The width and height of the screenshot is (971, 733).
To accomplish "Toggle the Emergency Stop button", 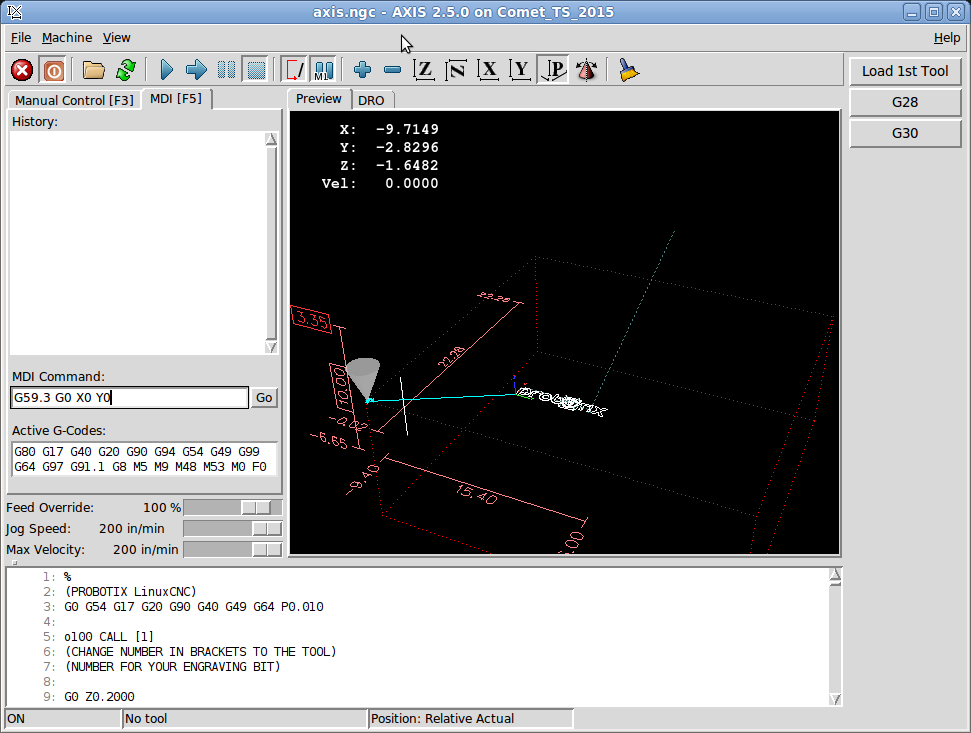I will [x=22, y=70].
